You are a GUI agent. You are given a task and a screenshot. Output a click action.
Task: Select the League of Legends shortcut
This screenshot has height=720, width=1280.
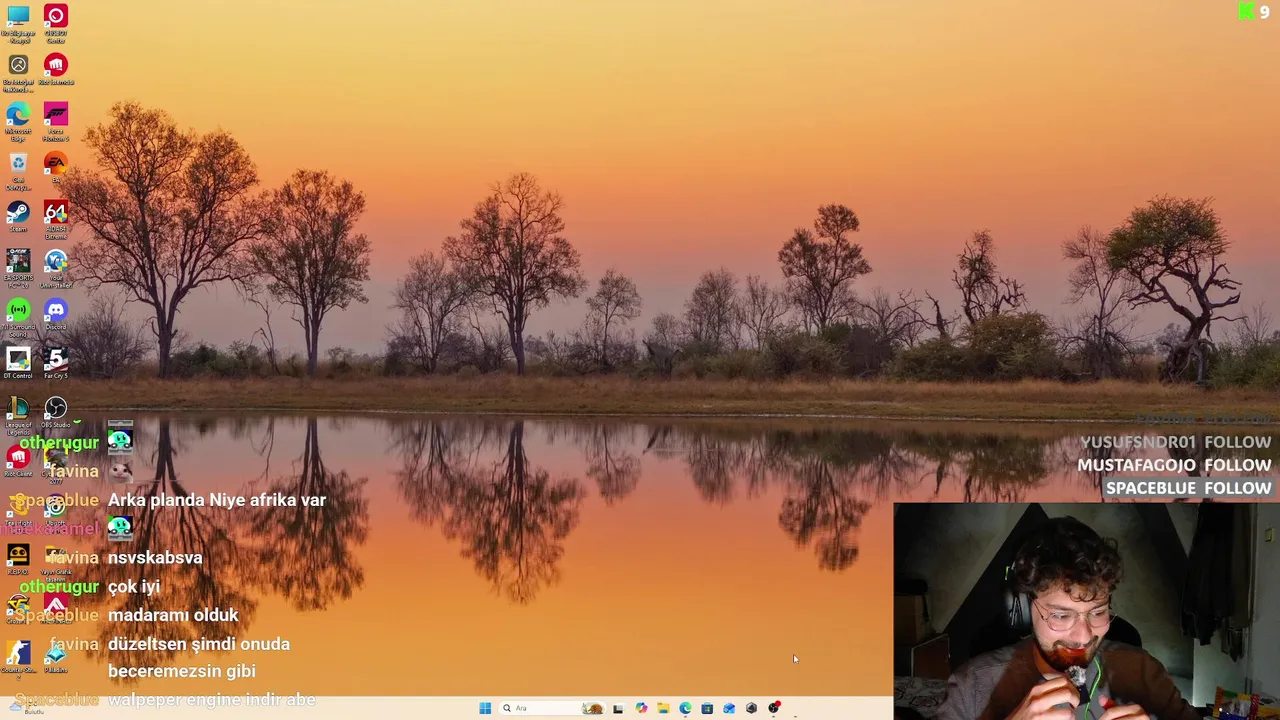pyautogui.click(x=18, y=414)
